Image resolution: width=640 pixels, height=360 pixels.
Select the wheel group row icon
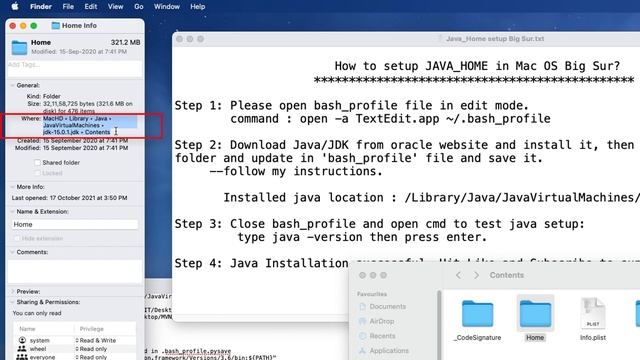click(x=22, y=349)
